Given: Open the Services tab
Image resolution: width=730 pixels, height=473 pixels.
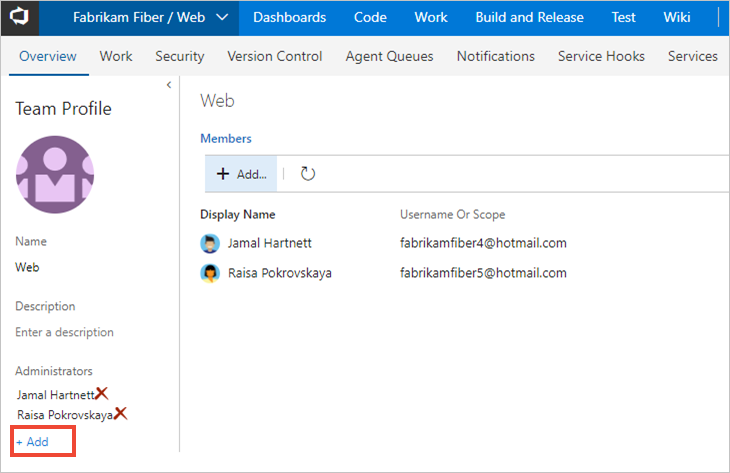Looking at the screenshot, I should [x=693, y=56].
